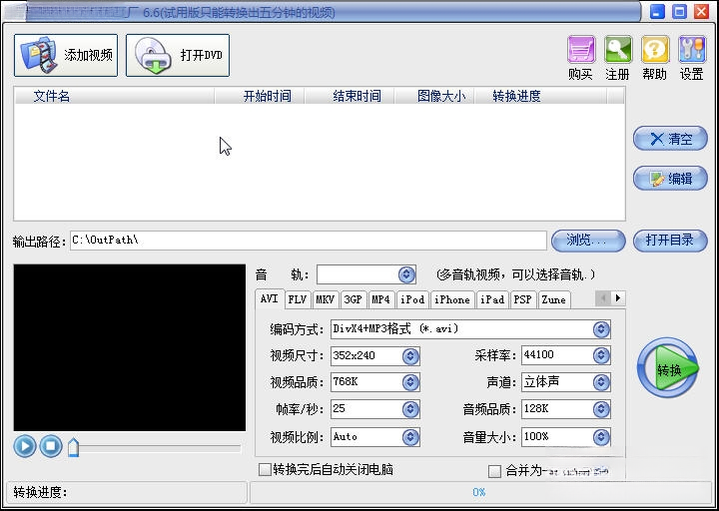Viewport: 719px width, 511px height.
Task: Click the 注册 register key icon
Action: click(x=618, y=50)
